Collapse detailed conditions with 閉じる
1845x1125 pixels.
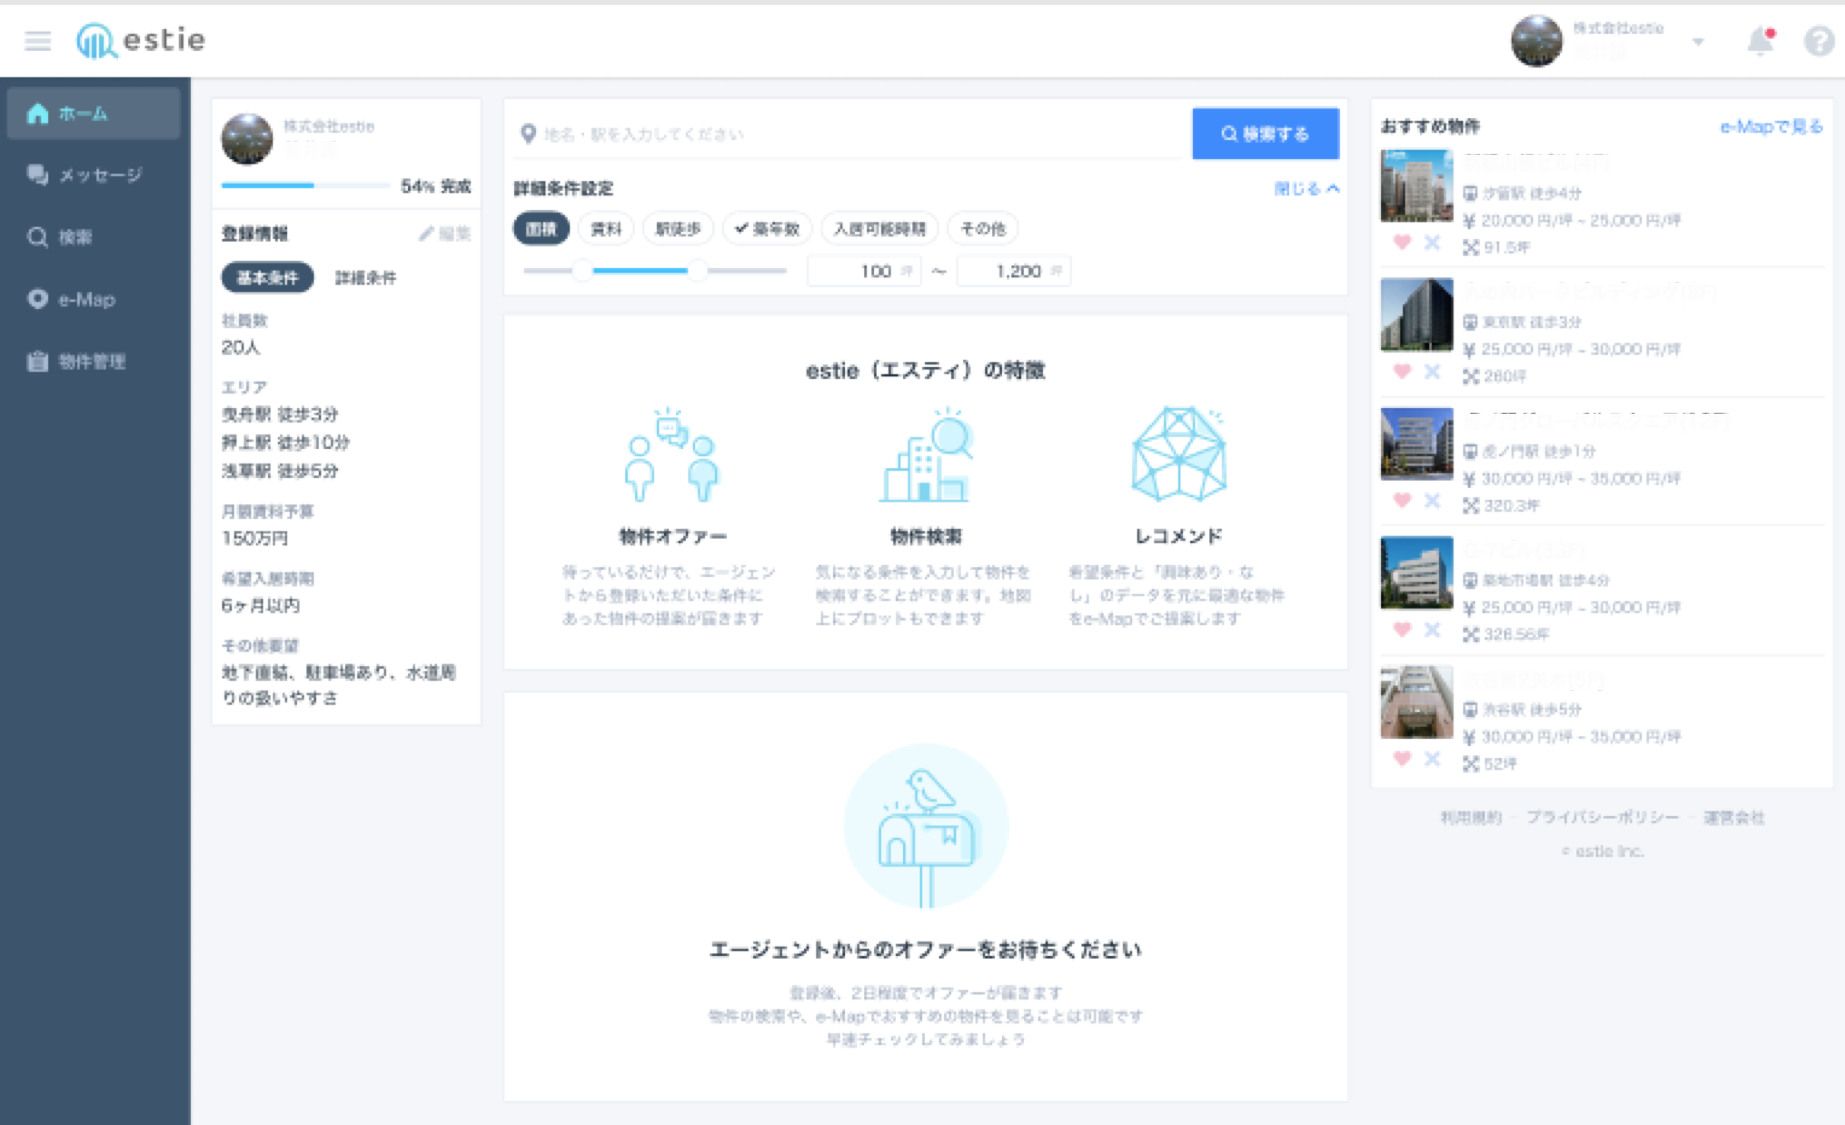1306,188
